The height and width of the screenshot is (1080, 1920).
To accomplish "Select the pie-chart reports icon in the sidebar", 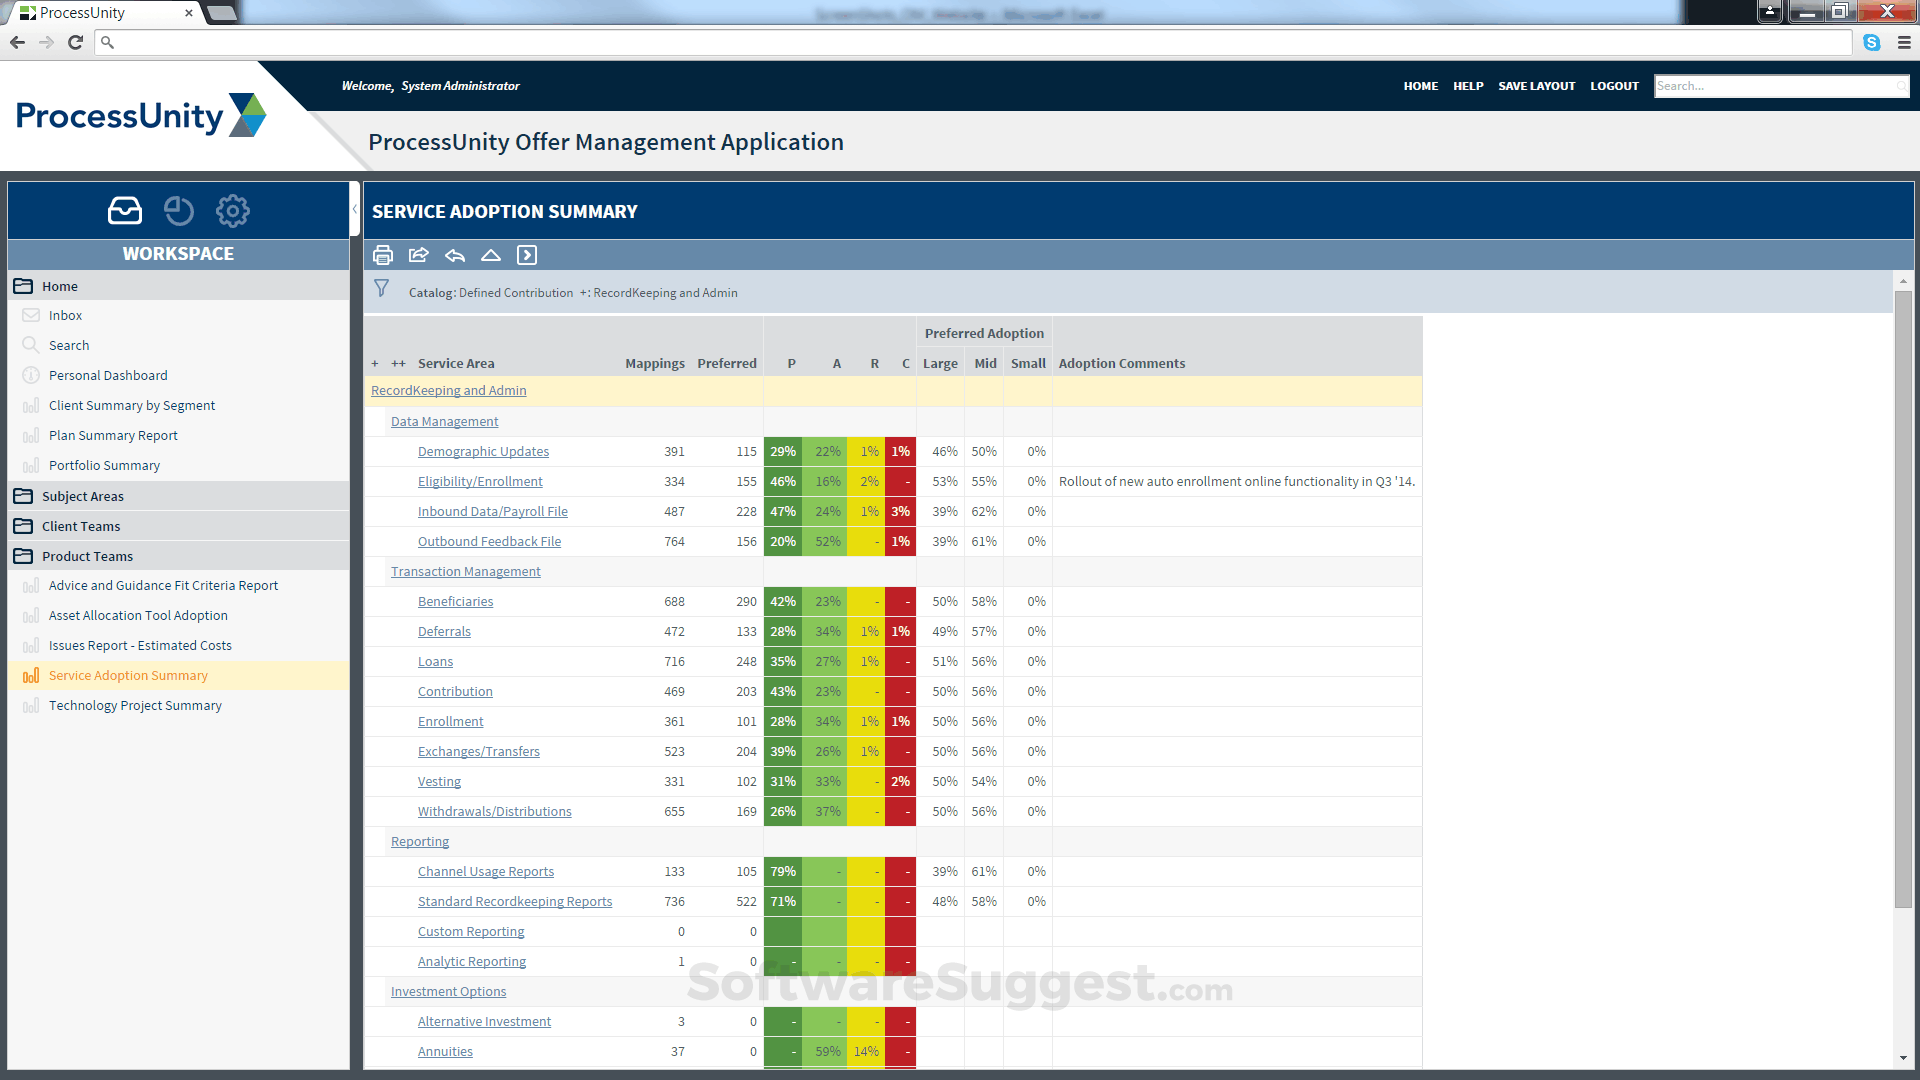I will [179, 210].
